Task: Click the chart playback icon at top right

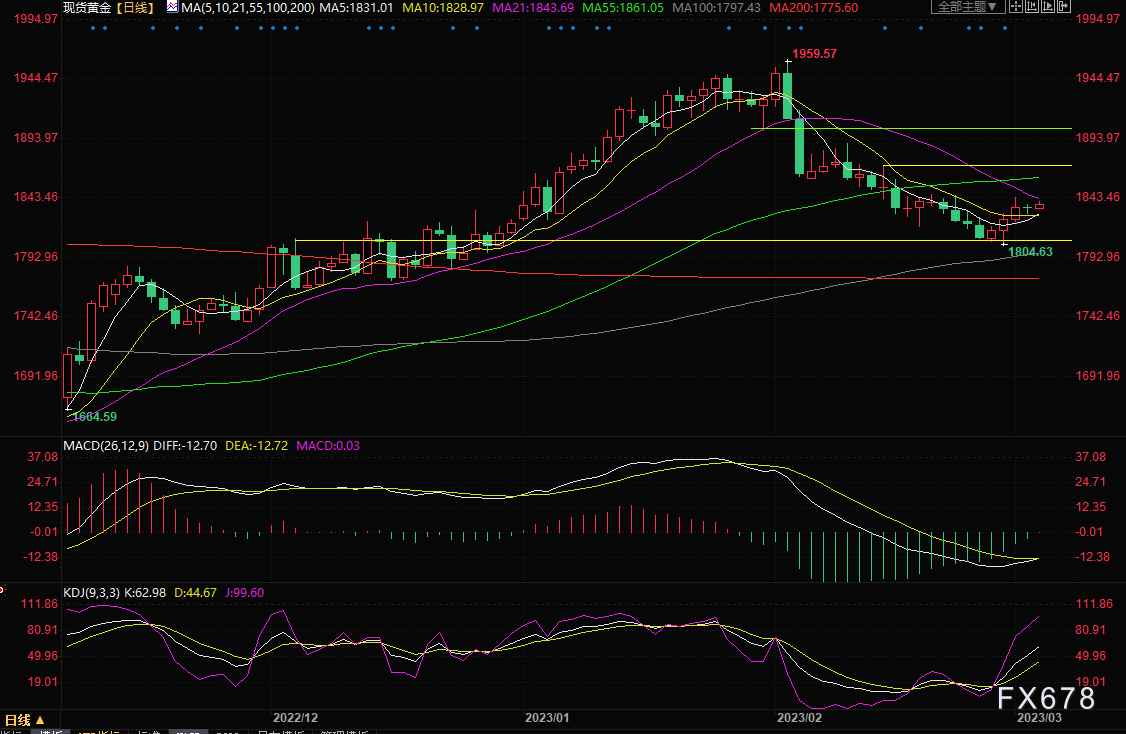Action: (1048, 7)
